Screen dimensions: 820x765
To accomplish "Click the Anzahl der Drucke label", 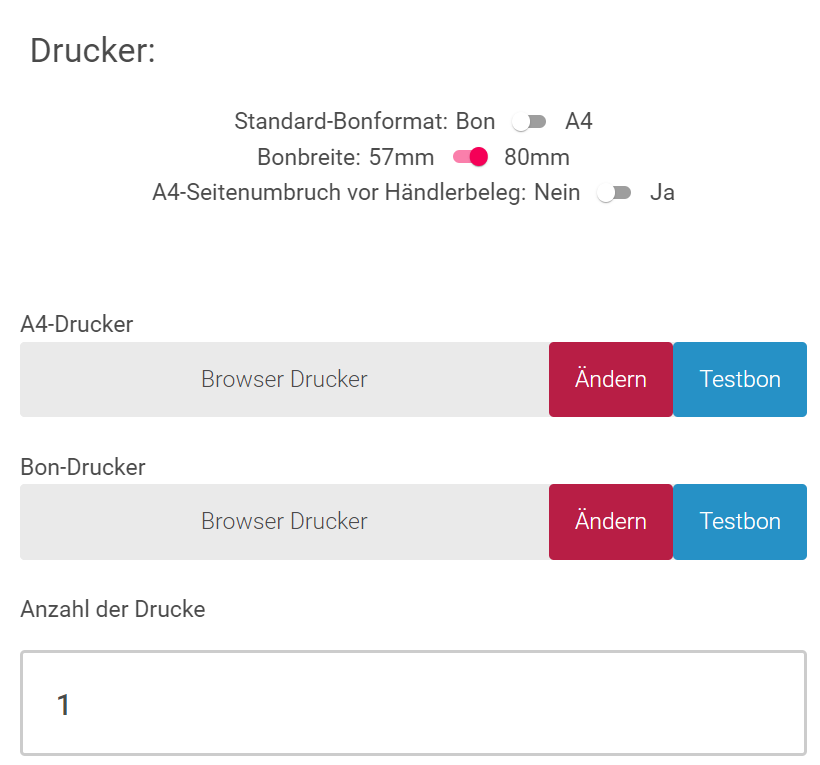I will point(112,609).
